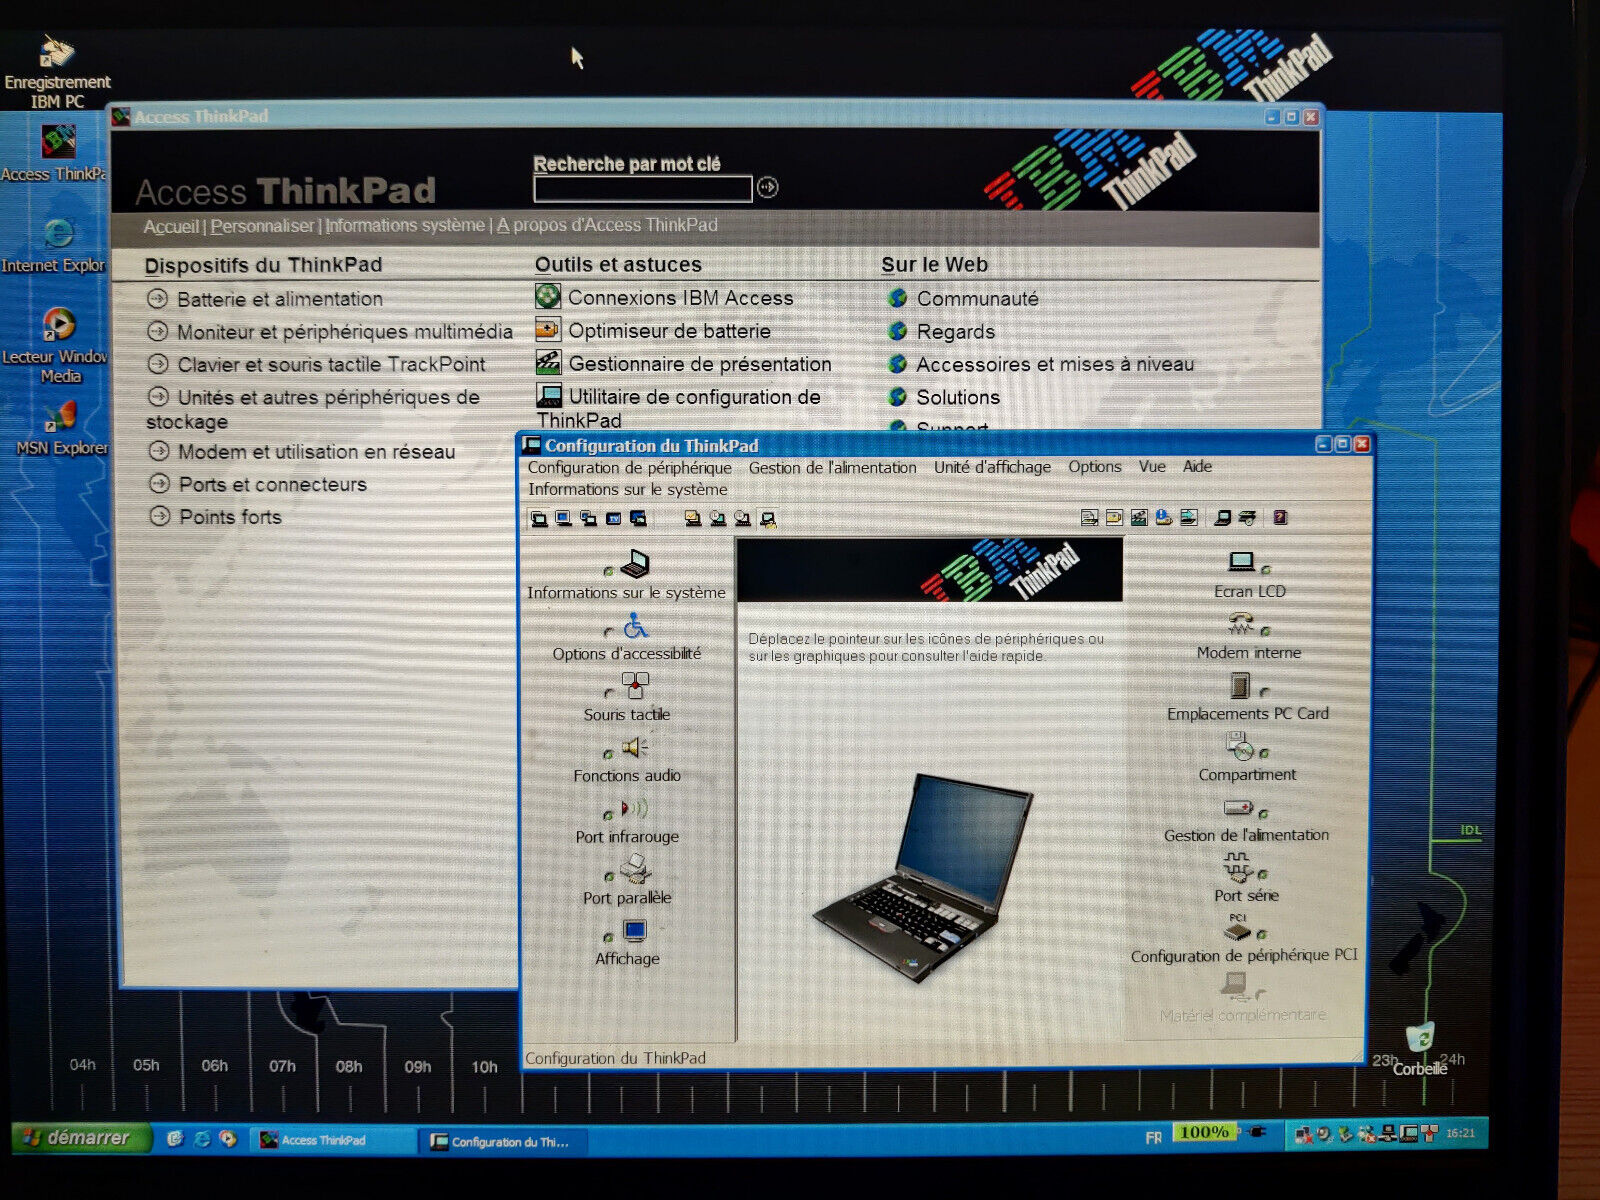Image resolution: width=1600 pixels, height=1200 pixels.
Task: Open Unité d'affichage menu
Action: coord(992,467)
